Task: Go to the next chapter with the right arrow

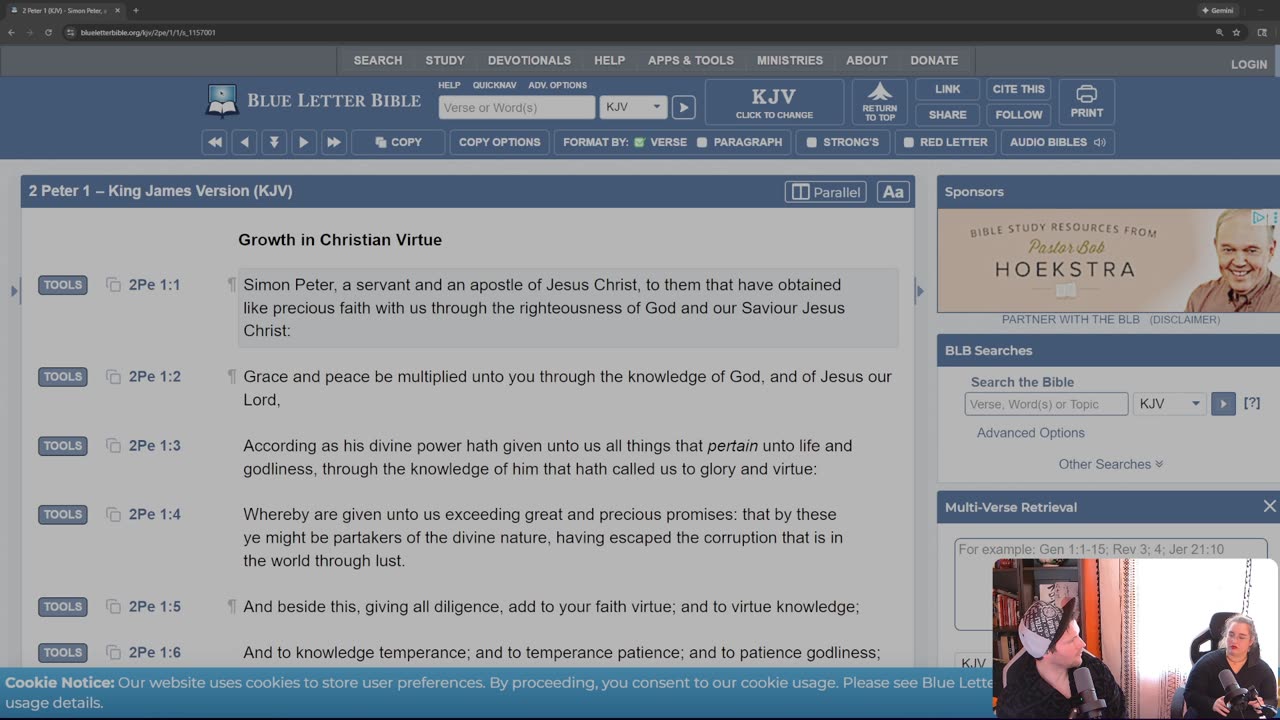Action: [304, 142]
